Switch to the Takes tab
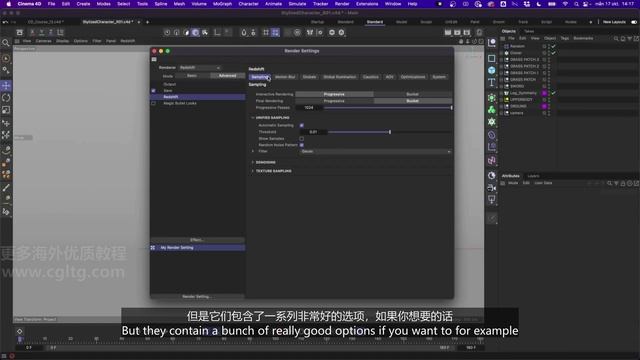Screen dimensions: 640x360 click(x=529, y=31)
